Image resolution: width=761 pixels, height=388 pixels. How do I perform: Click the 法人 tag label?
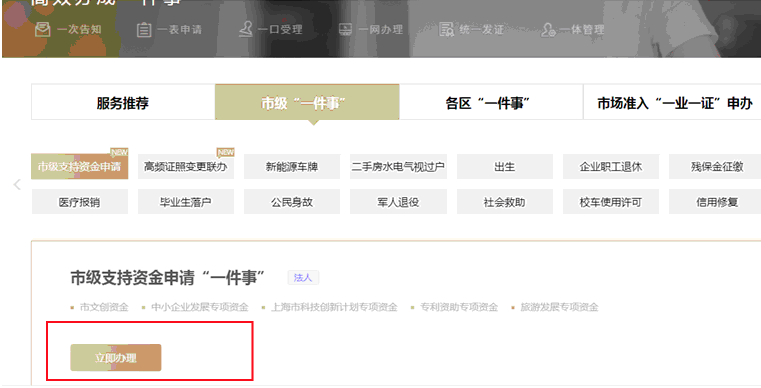303,277
